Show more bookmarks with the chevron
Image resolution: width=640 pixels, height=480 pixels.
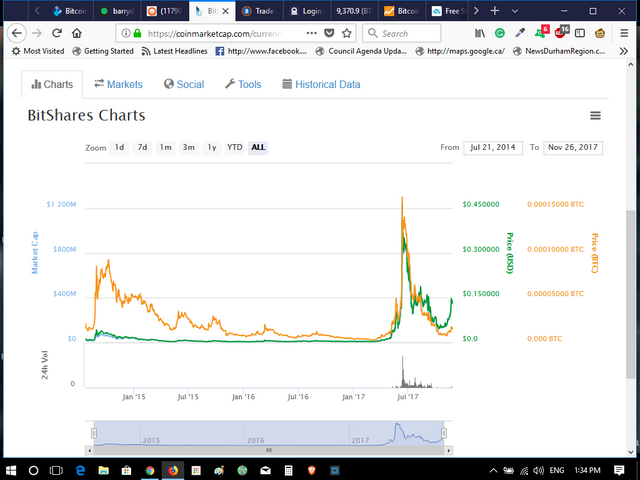coord(623,51)
